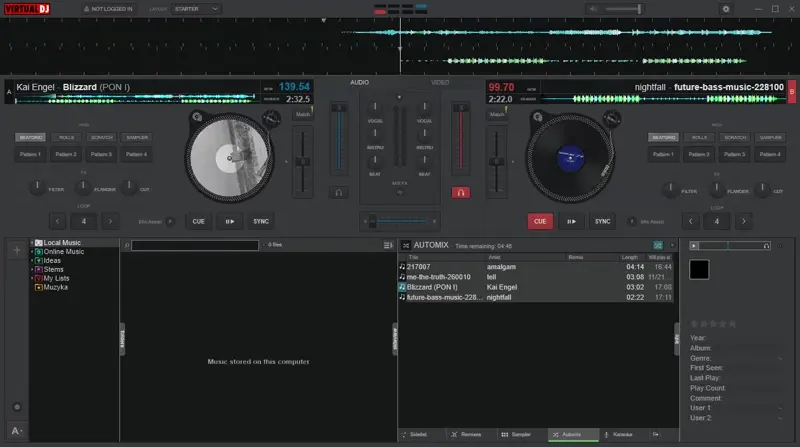This screenshot has width=800, height=447.
Task: Trigger Pattern 1 pad on deck A
Action: (x=31, y=154)
